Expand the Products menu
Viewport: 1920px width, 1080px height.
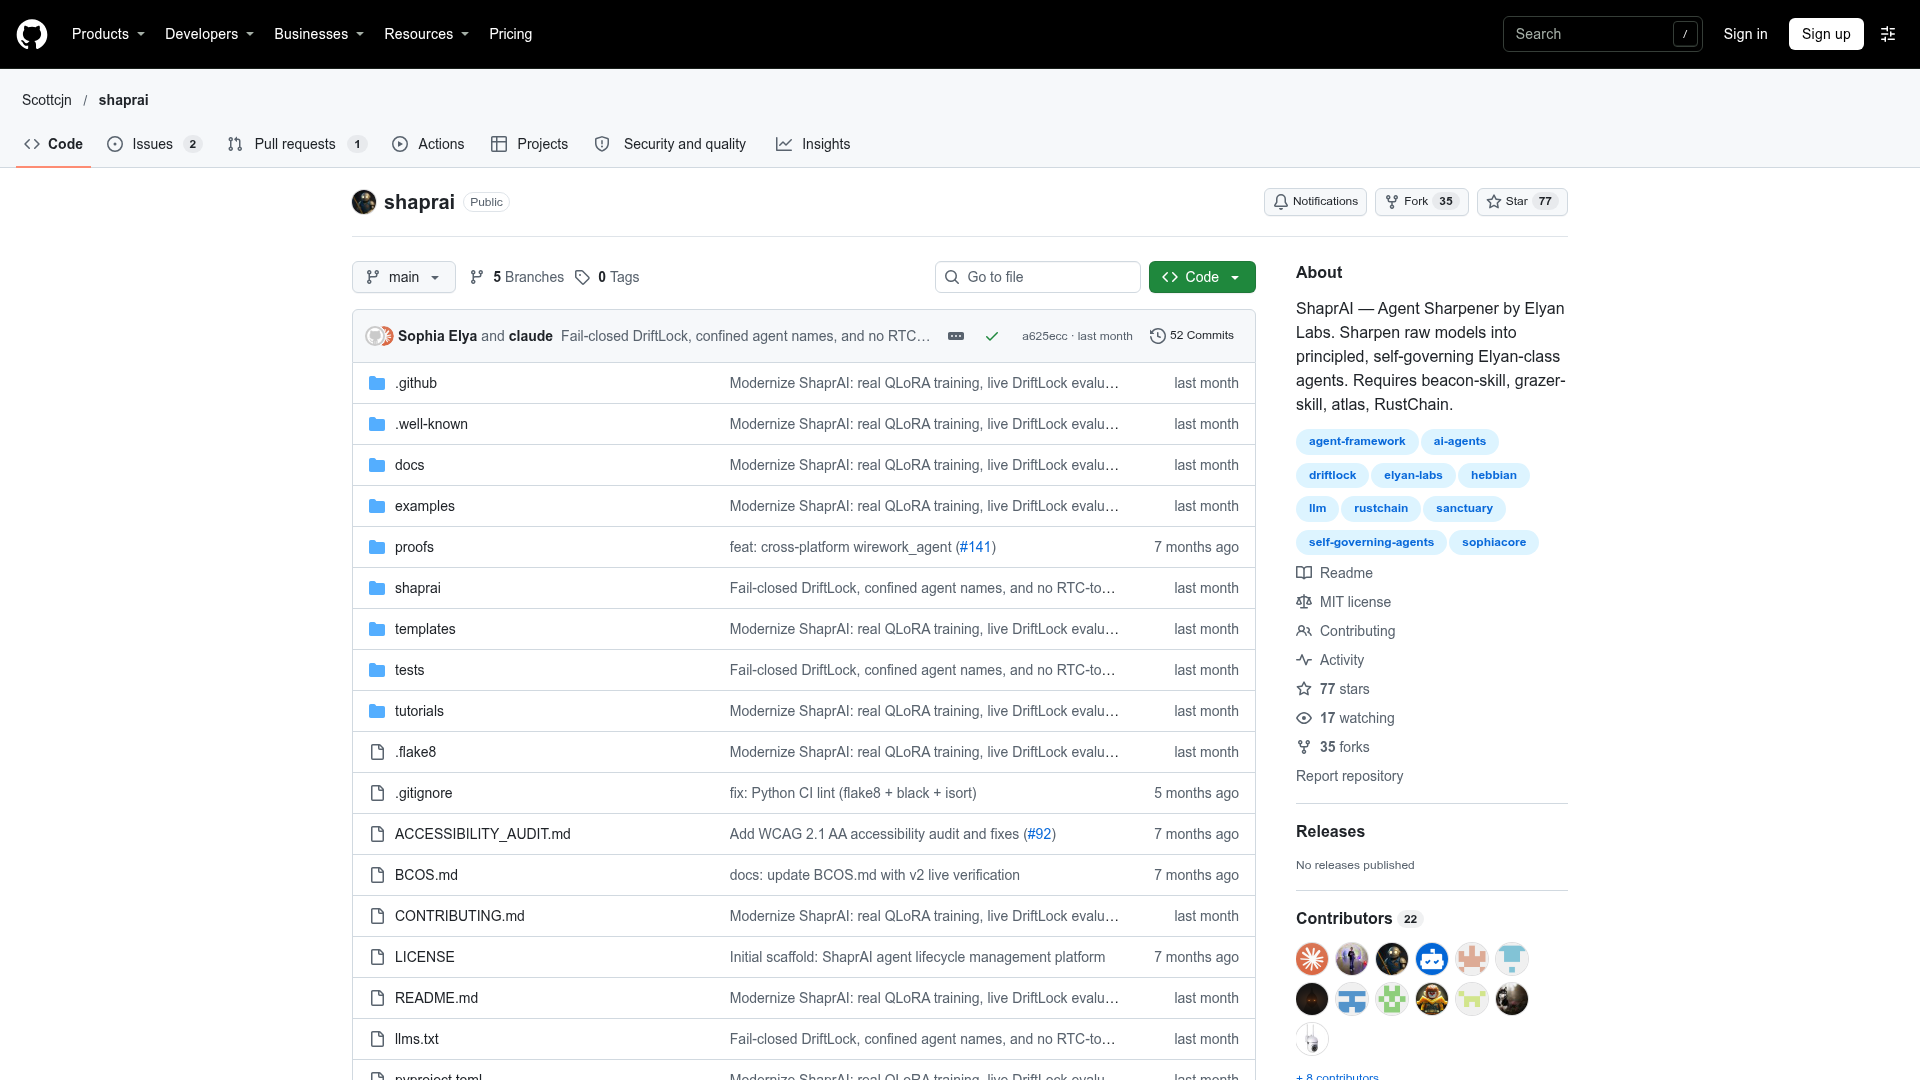coord(108,34)
